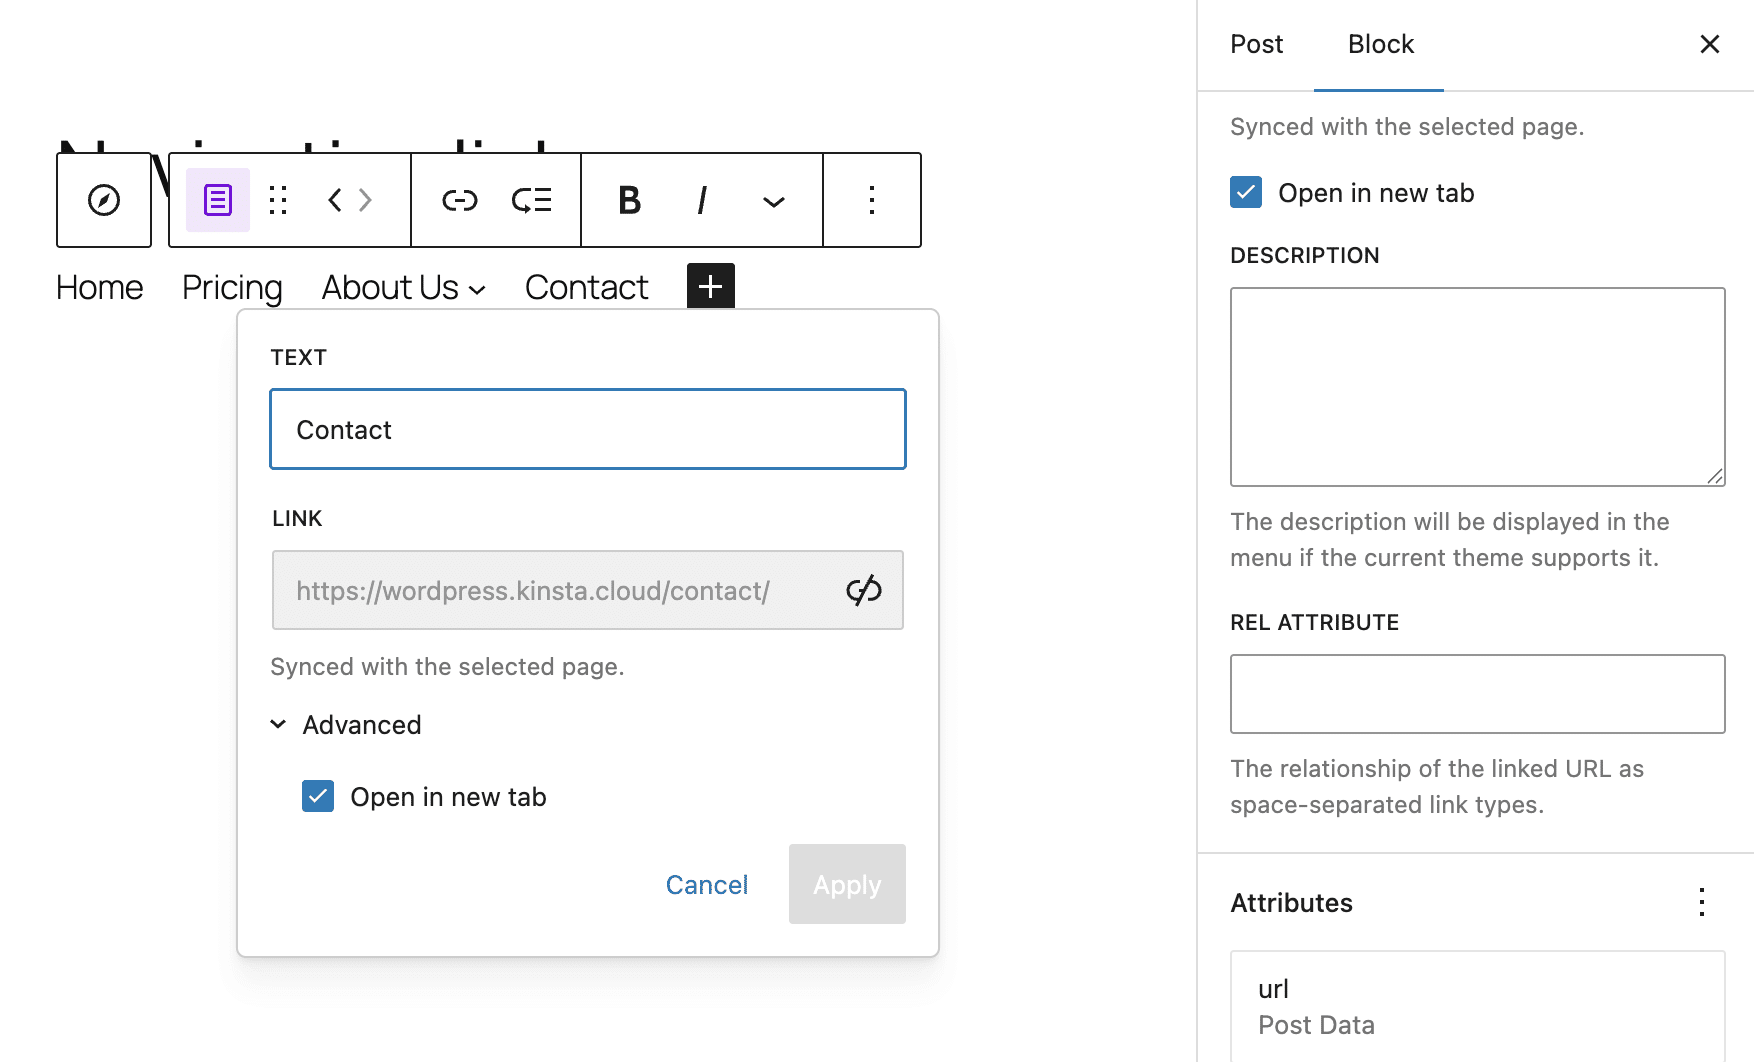Select the Block tab in the sidebar

click(1379, 44)
